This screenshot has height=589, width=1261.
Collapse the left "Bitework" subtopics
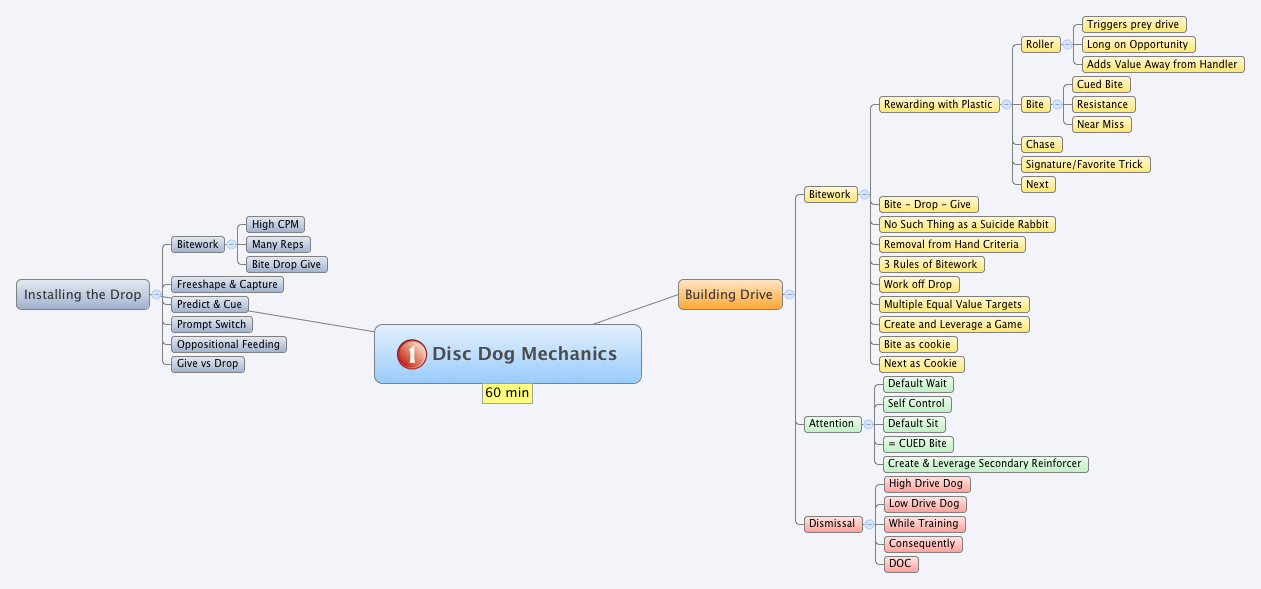[x=230, y=244]
